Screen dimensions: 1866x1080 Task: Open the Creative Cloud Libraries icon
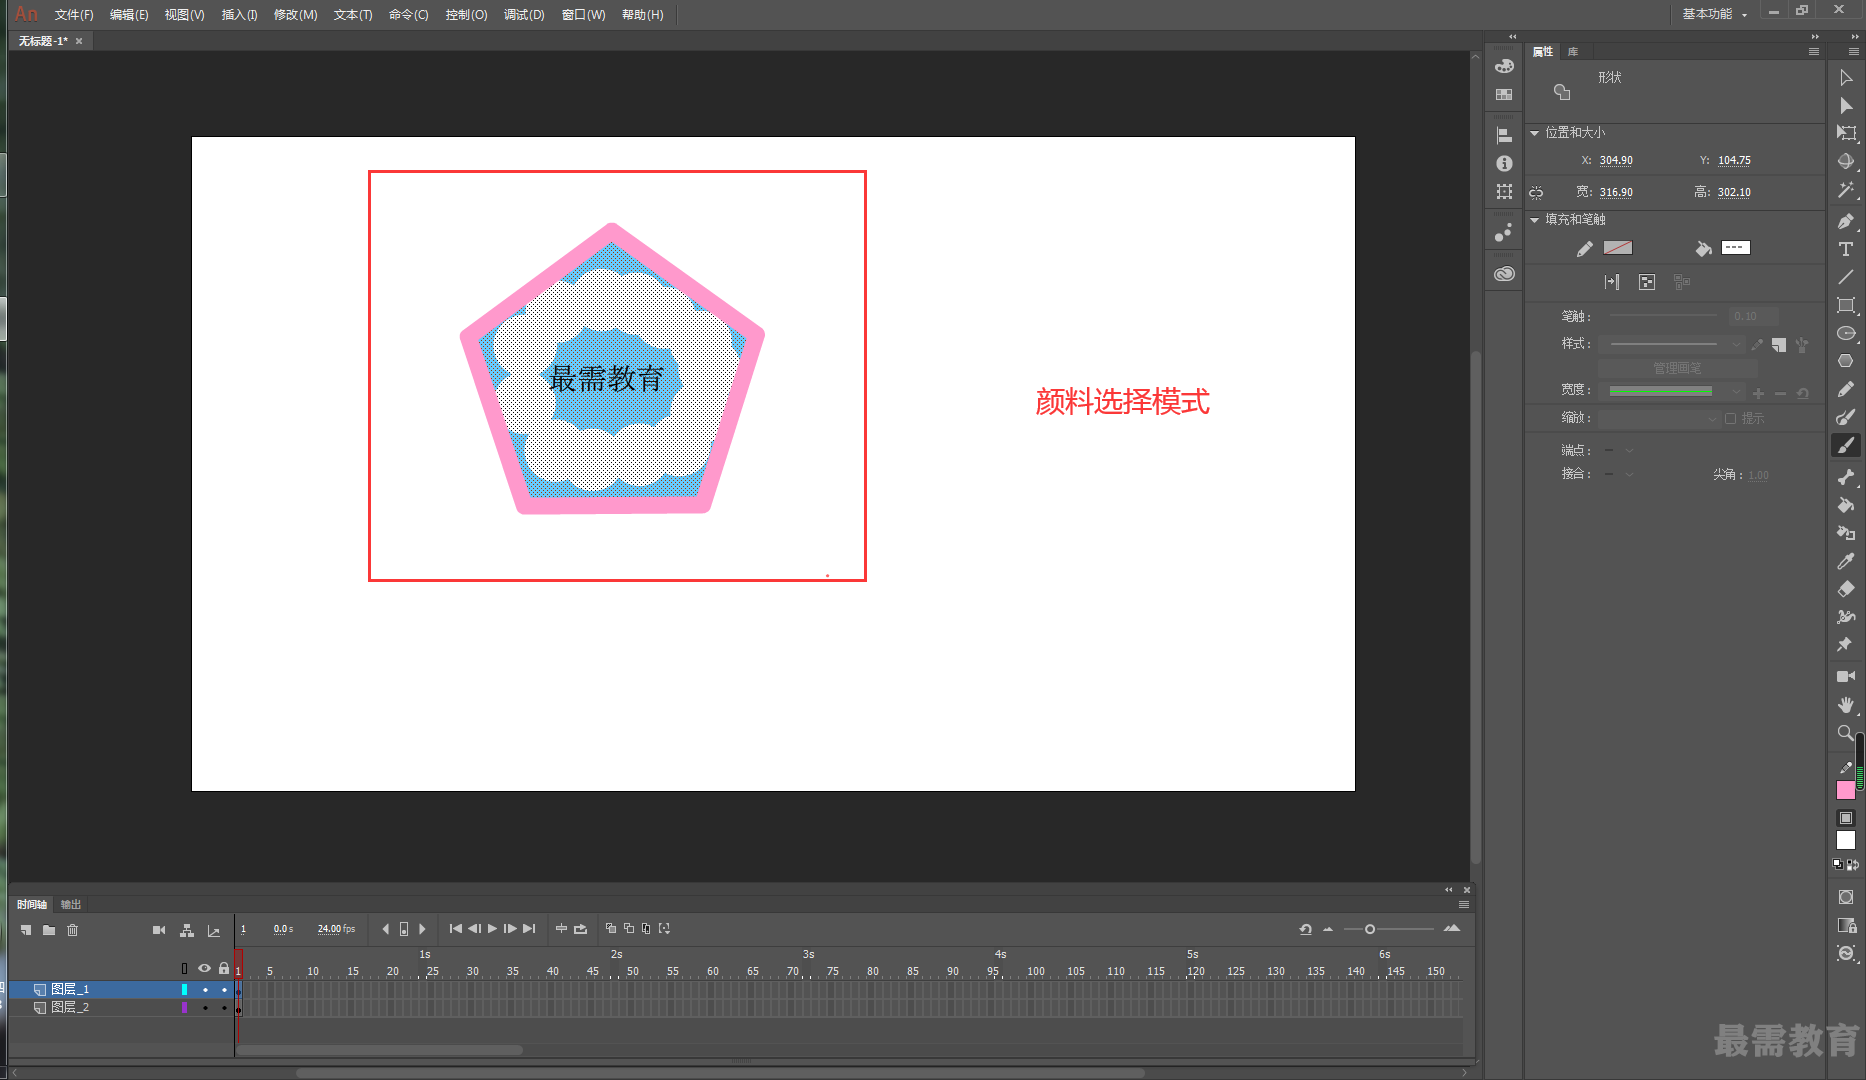click(x=1504, y=274)
